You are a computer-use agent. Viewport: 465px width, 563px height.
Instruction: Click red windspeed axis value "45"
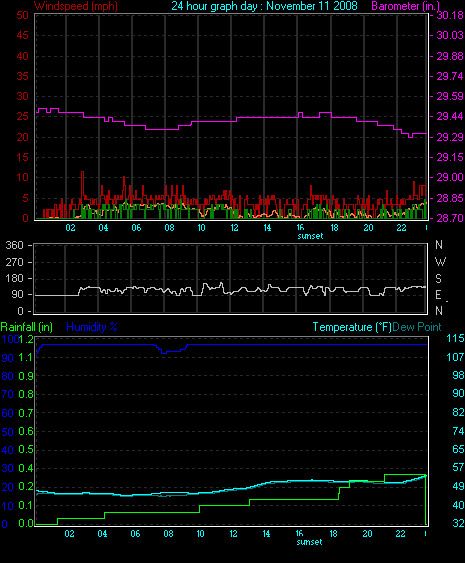[23, 35]
